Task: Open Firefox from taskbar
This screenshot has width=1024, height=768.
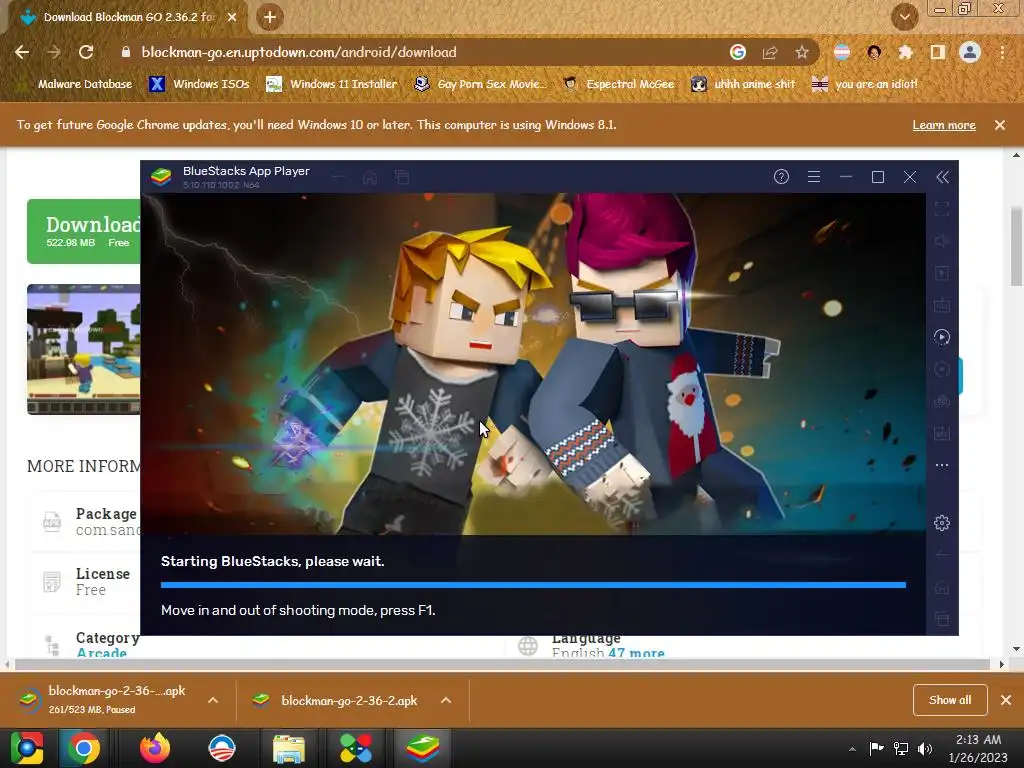Action: tap(155, 748)
